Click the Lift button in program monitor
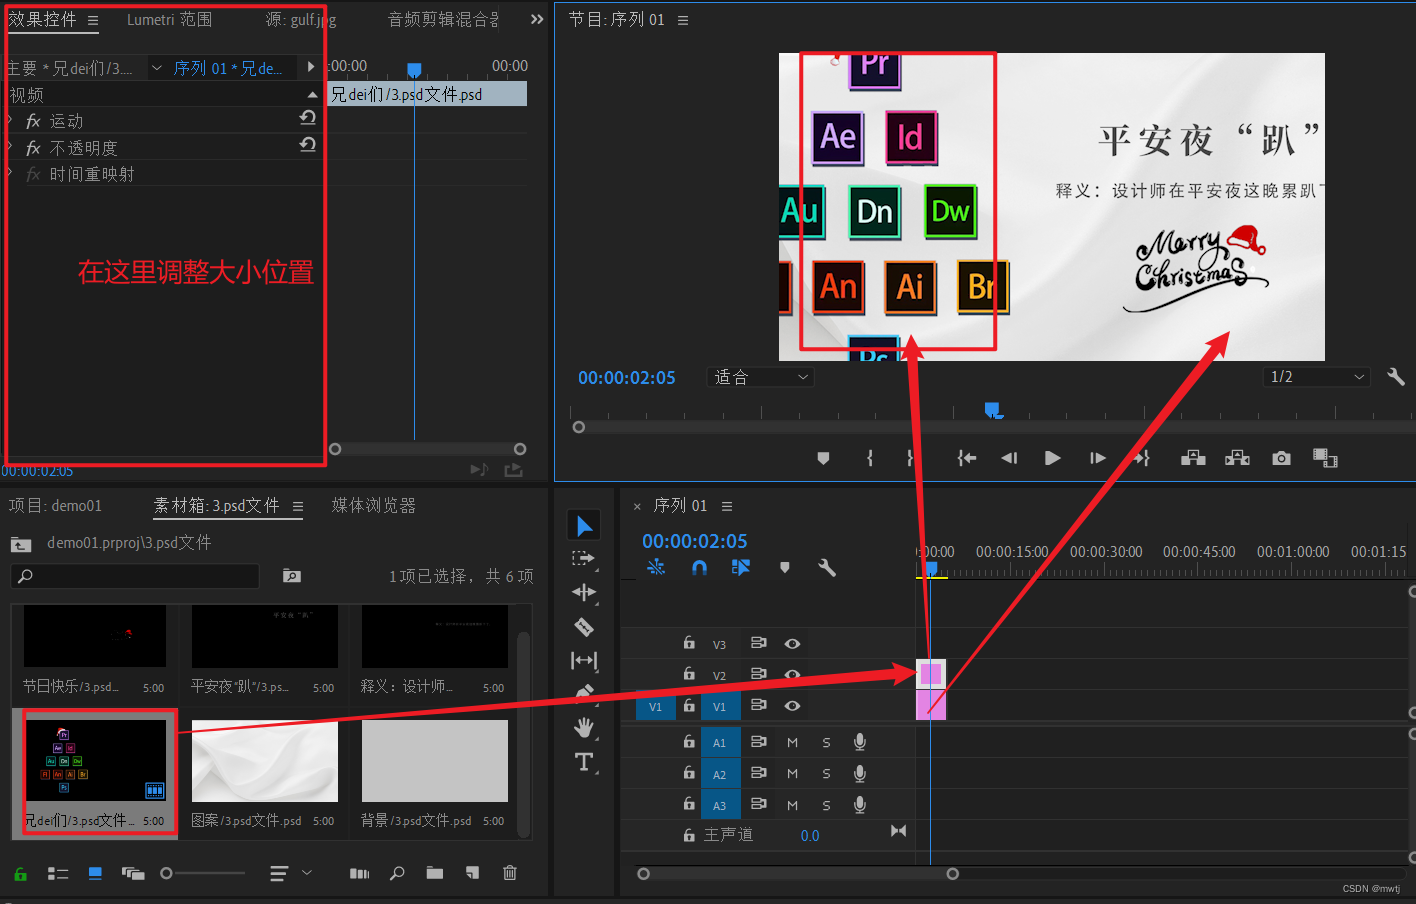The width and height of the screenshot is (1416, 904). (x=1193, y=458)
